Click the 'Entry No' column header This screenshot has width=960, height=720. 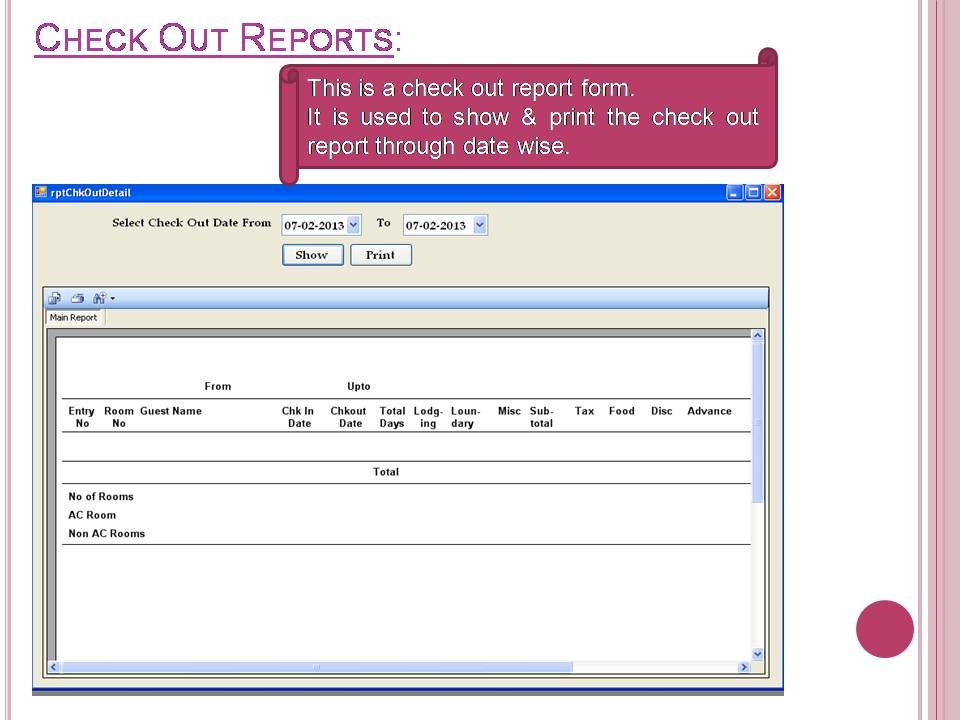coord(81,417)
